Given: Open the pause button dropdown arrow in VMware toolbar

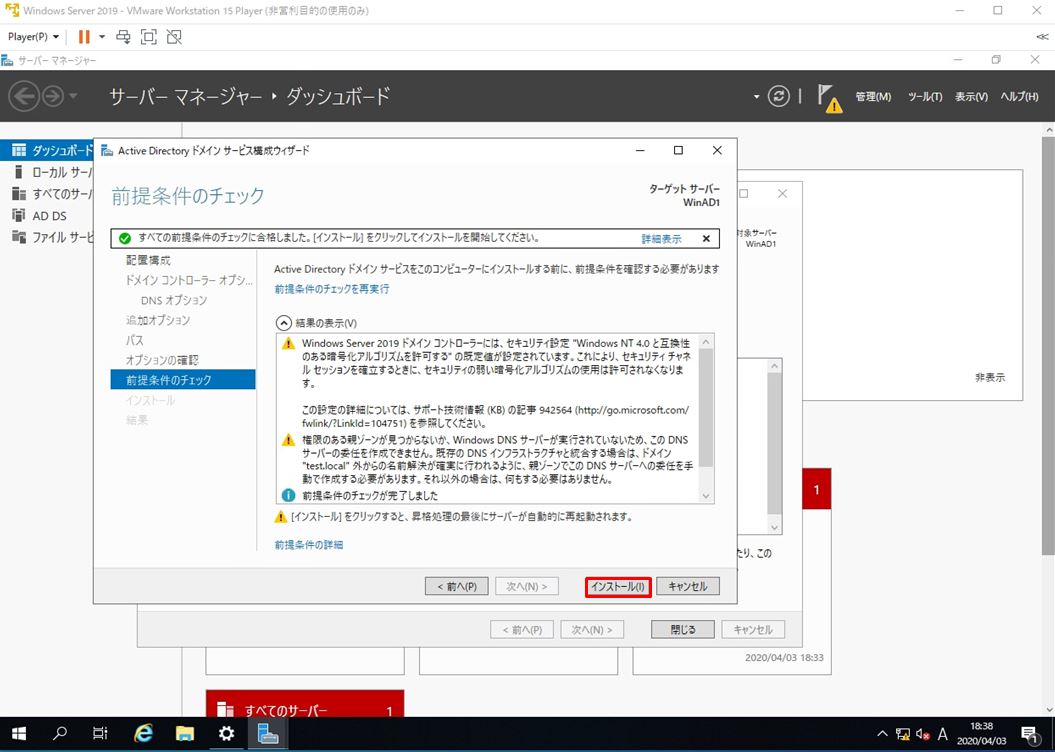Looking at the screenshot, I should click(102, 37).
